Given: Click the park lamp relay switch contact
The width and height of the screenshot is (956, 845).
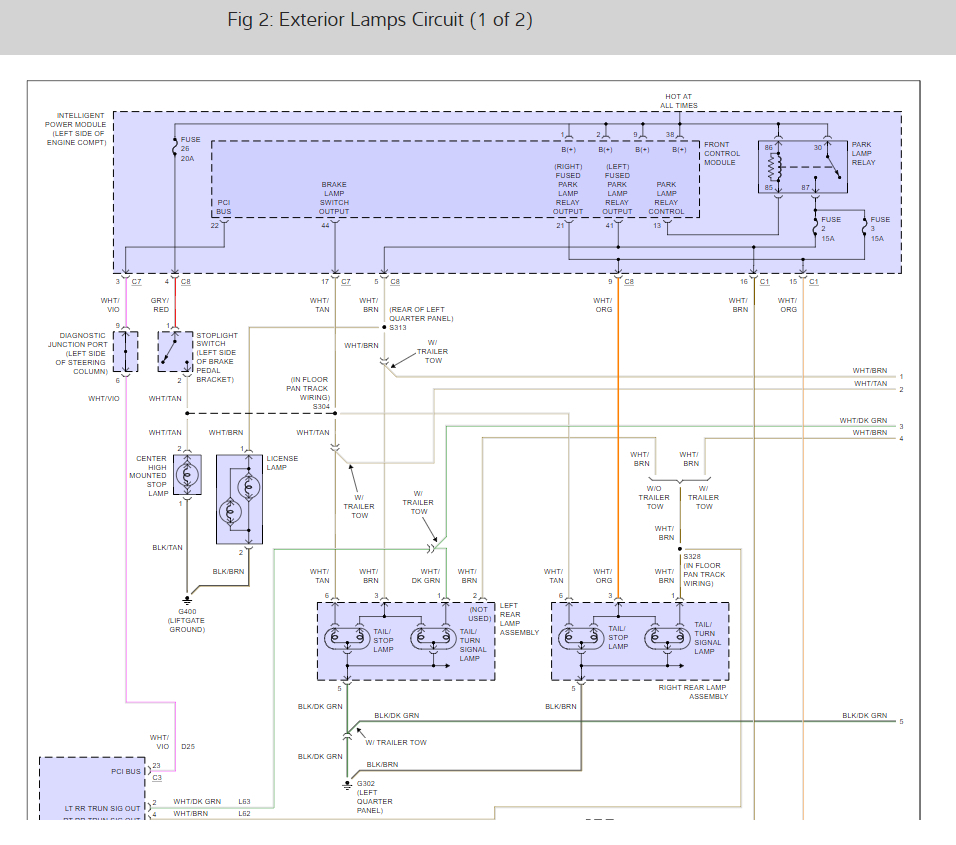Looking at the screenshot, I should pyautogui.click(x=833, y=165).
